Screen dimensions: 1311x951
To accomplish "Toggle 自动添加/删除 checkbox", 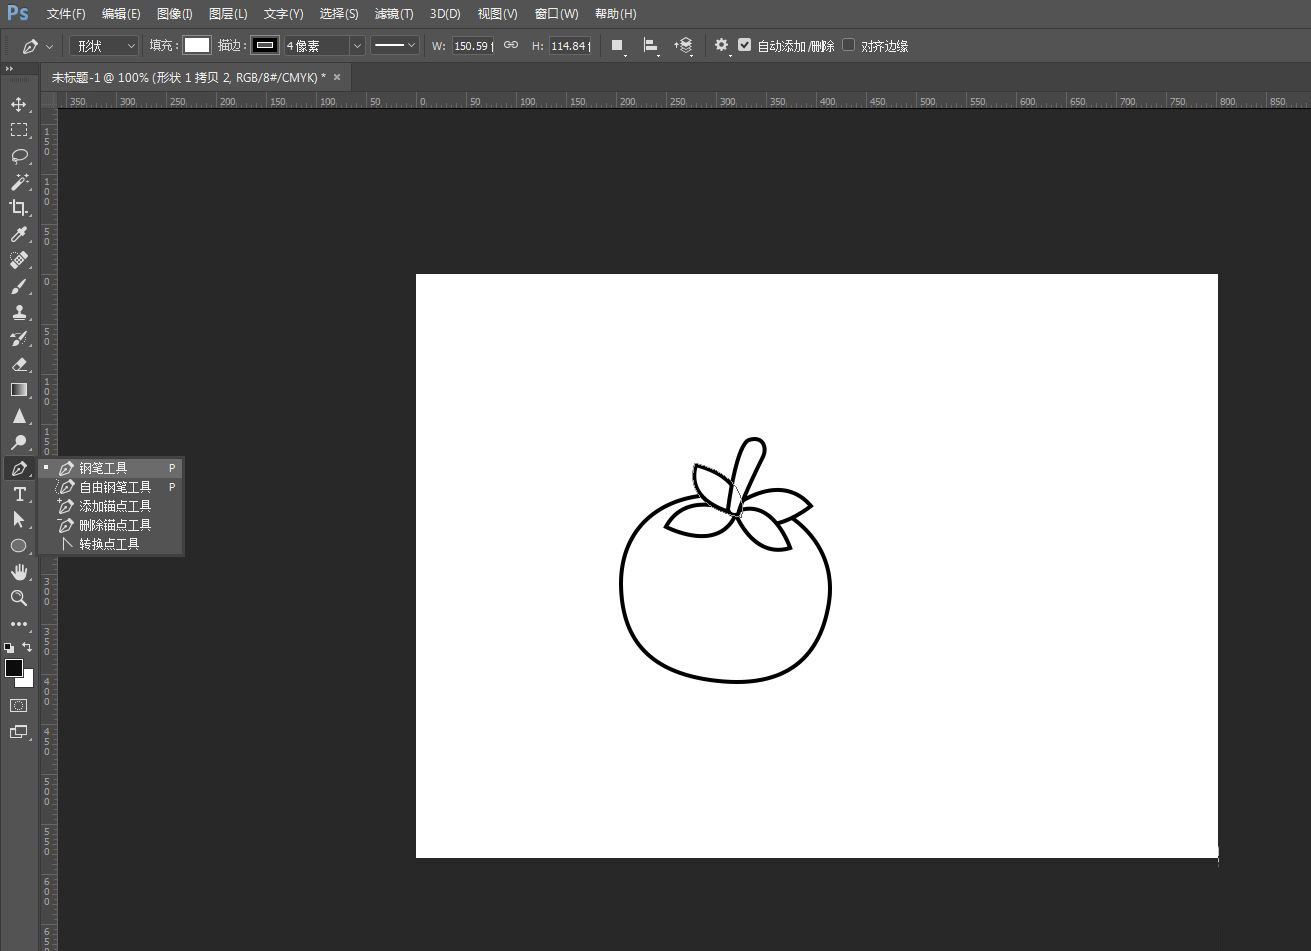I will (x=744, y=45).
